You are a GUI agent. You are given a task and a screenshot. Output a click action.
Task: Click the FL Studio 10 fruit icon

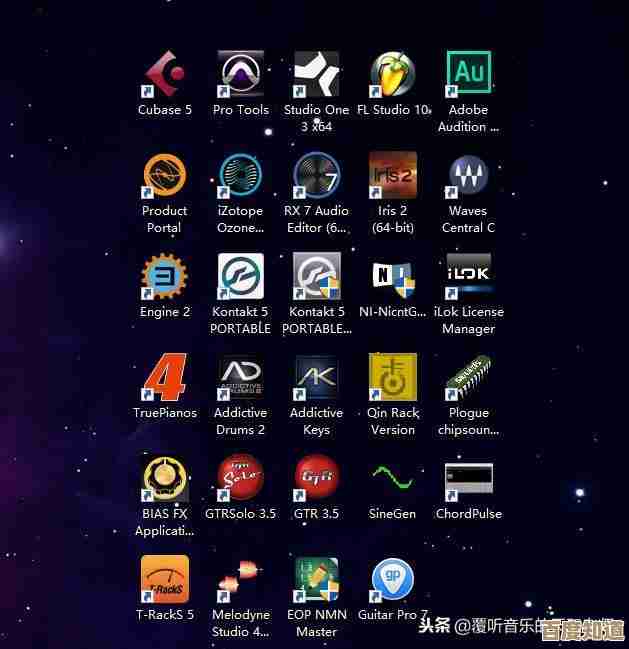(393, 74)
